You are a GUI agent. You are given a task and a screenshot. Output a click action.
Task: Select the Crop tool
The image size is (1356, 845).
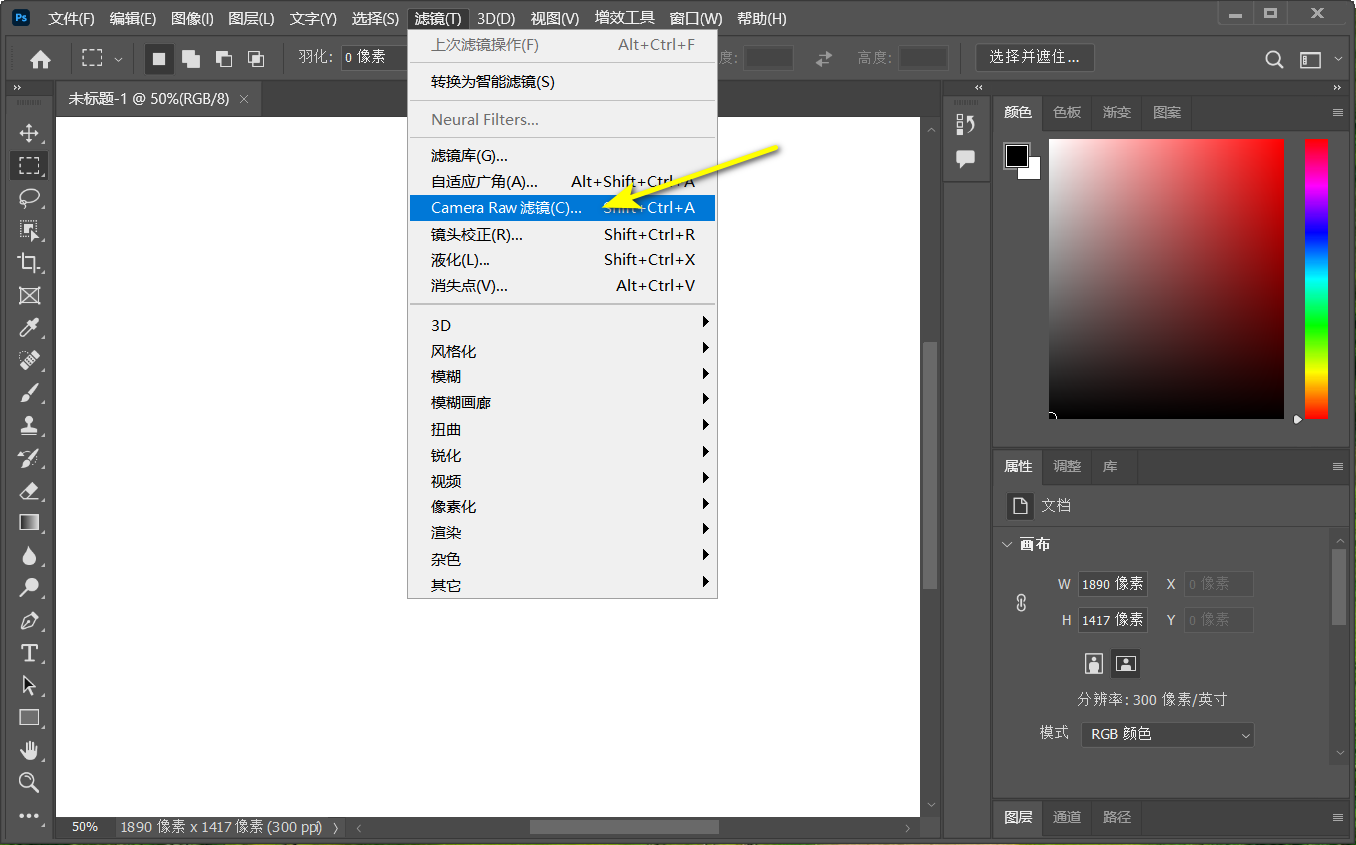[29, 263]
